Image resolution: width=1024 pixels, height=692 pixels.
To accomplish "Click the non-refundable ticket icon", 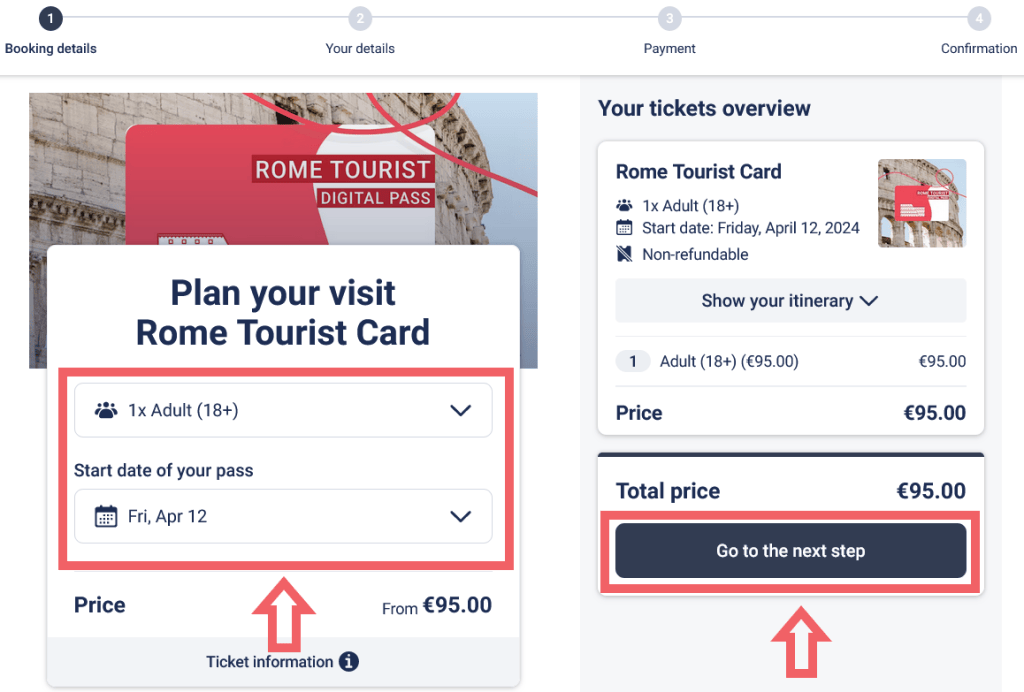I will click(x=625, y=254).
